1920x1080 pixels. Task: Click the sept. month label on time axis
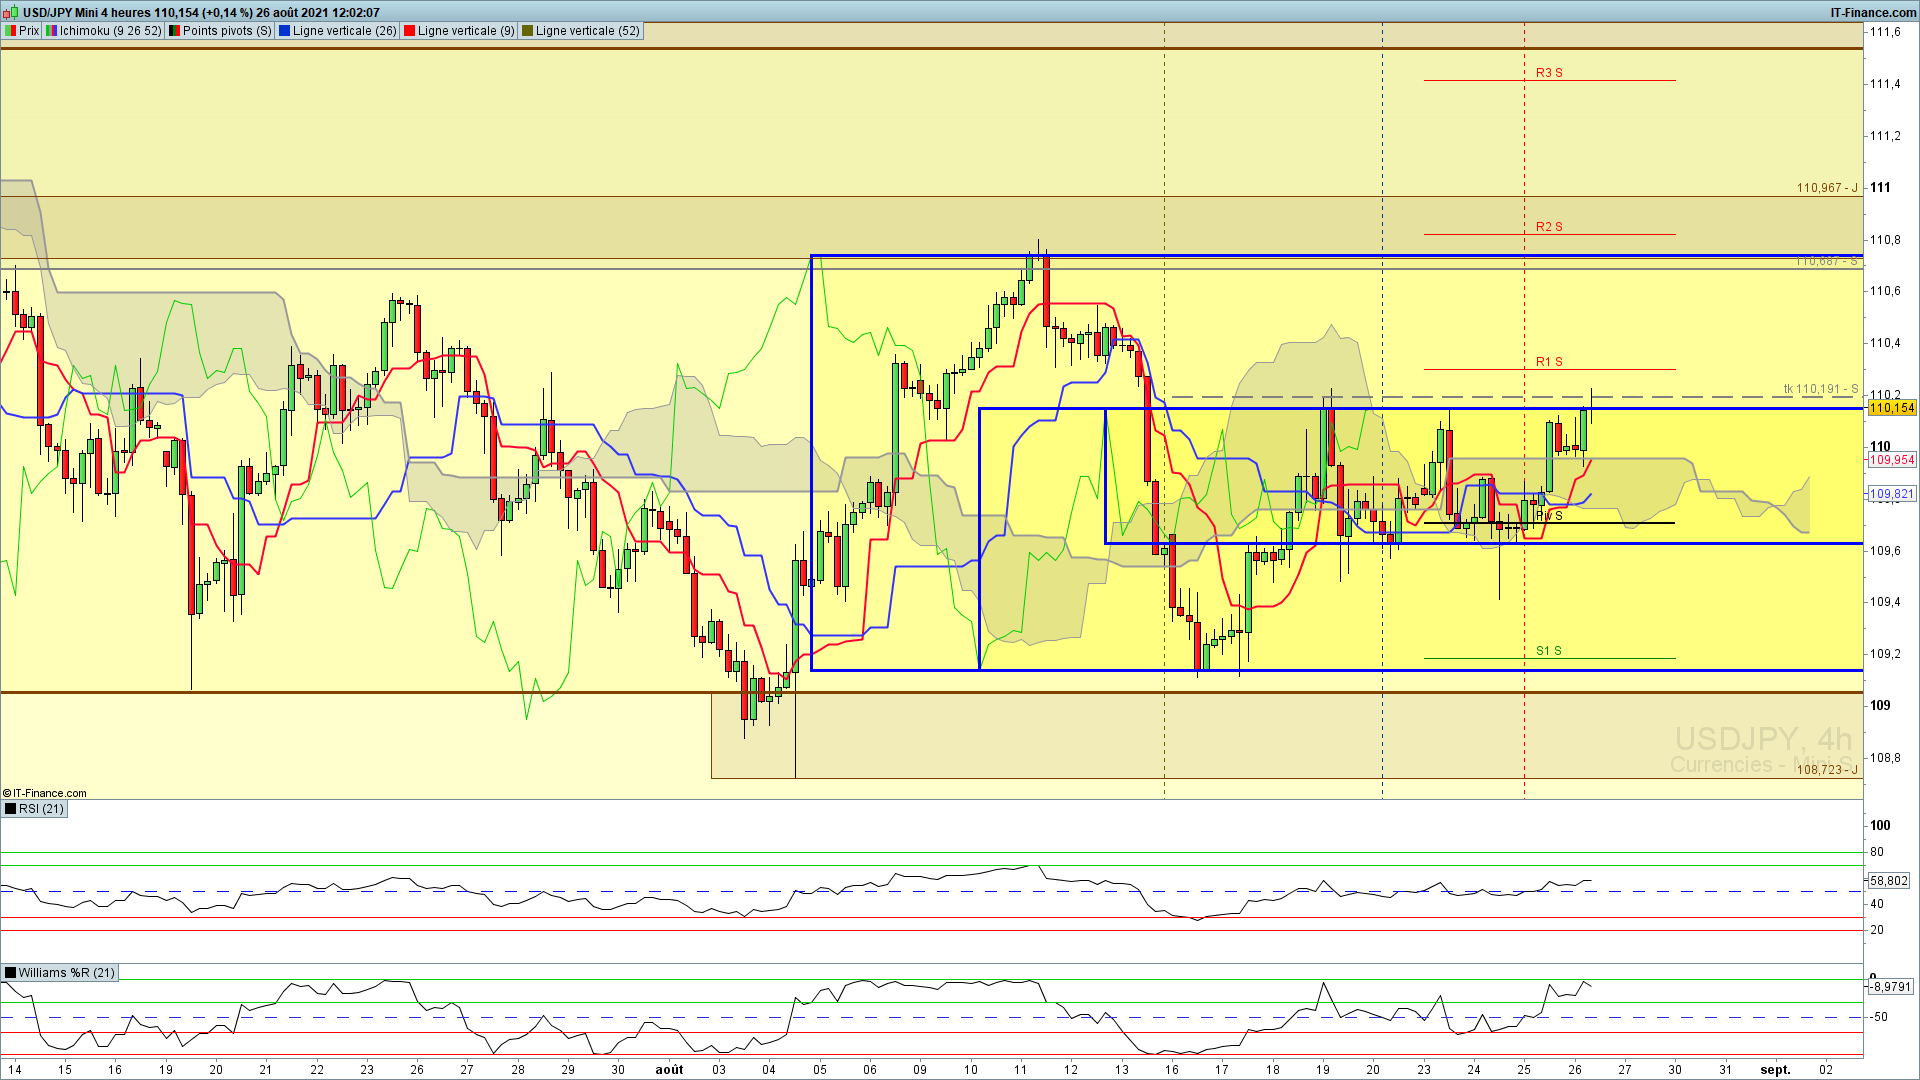coord(1776,1070)
